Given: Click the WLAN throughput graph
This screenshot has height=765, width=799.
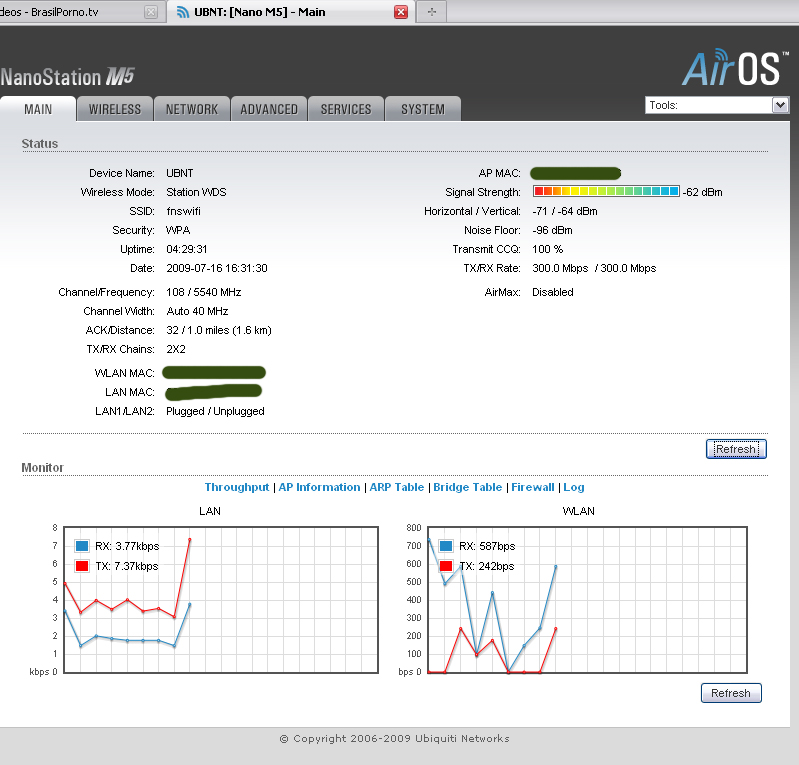Looking at the screenshot, I should 587,600.
